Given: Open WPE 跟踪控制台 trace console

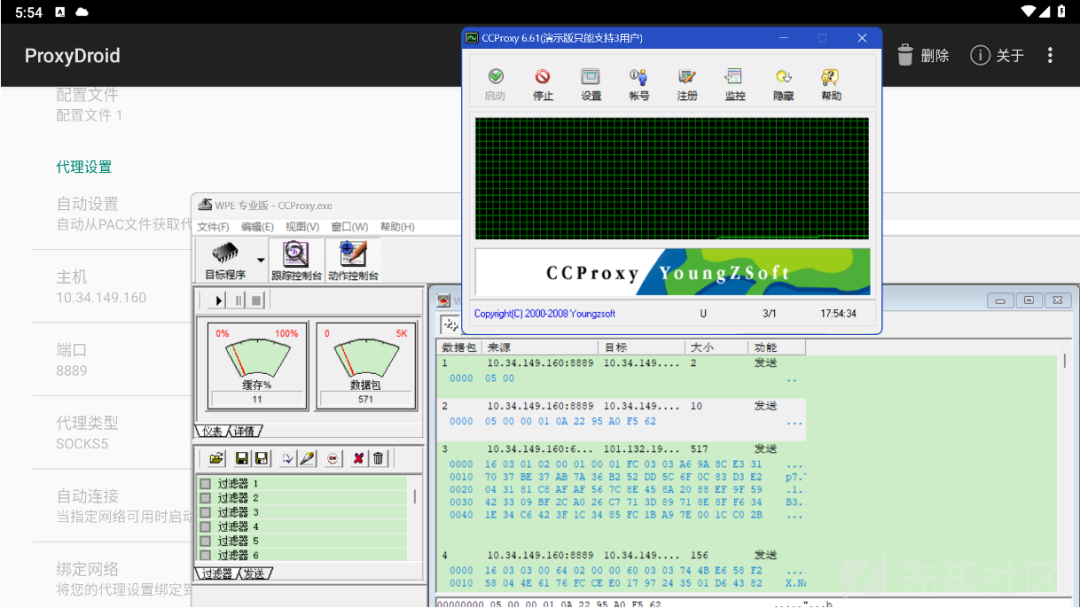Looking at the screenshot, I should (x=296, y=260).
